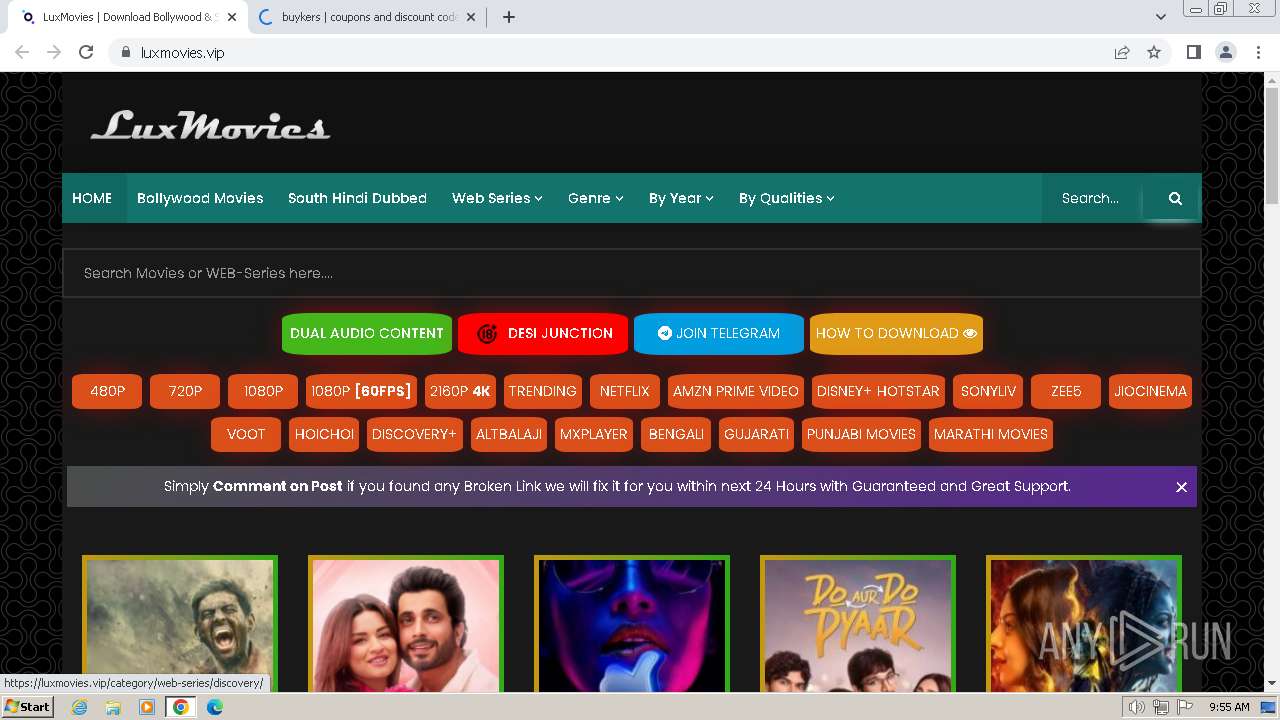1280x720 pixels.
Task: Open the Do Aur Do Pyaar poster
Action: [x=858, y=624]
